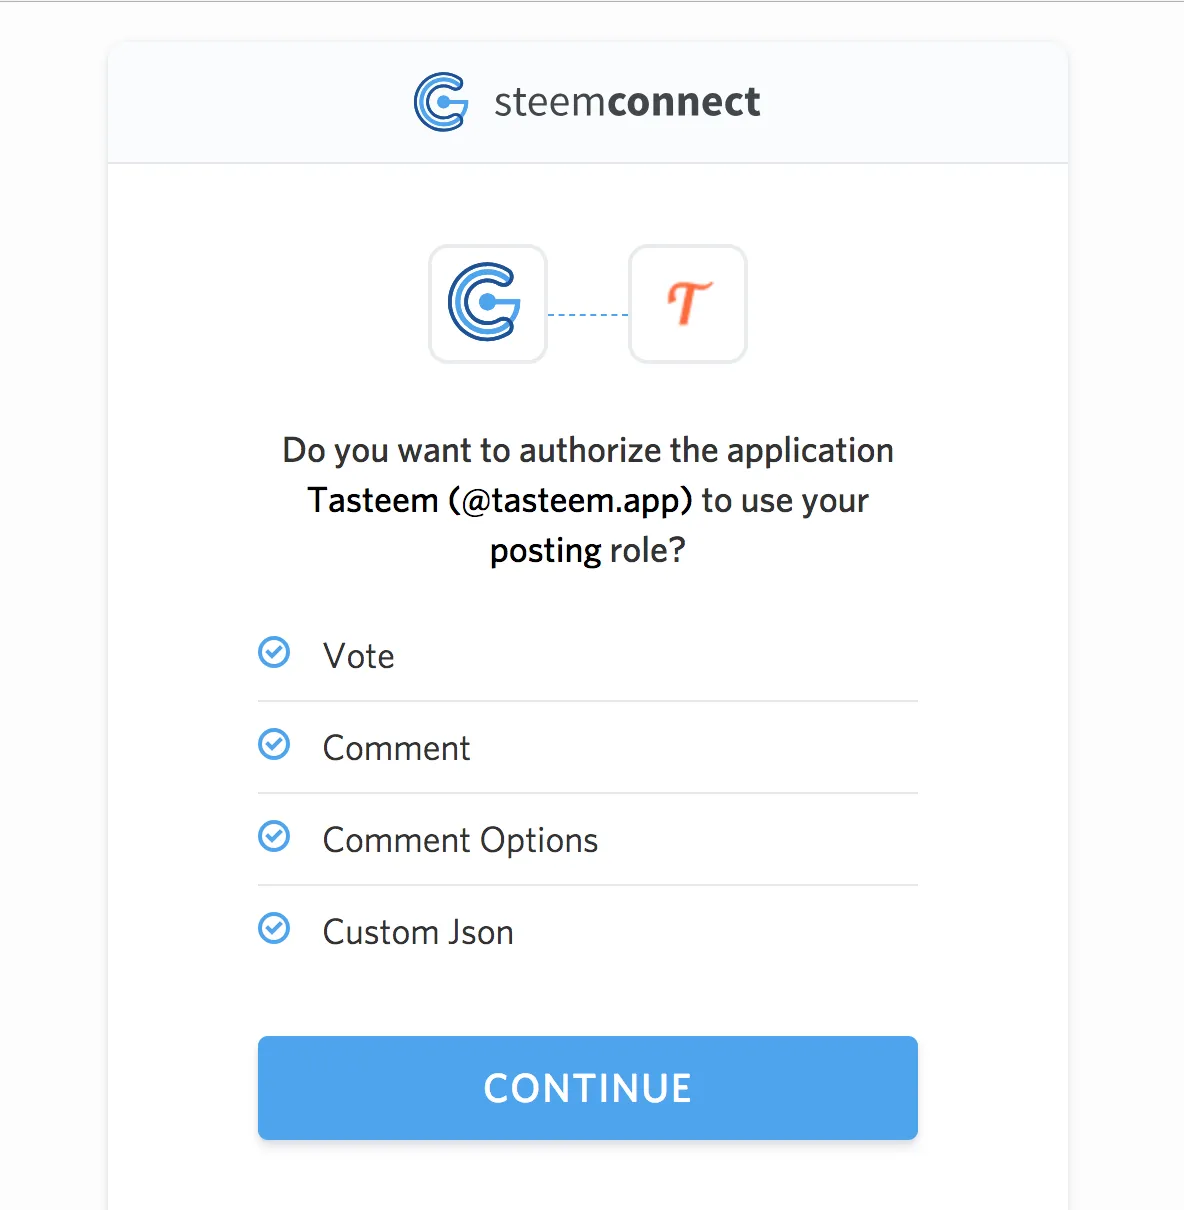Click the Tasteem (@tasteem.app) application name
Screen dimensions: 1184x1210
[x=500, y=500]
